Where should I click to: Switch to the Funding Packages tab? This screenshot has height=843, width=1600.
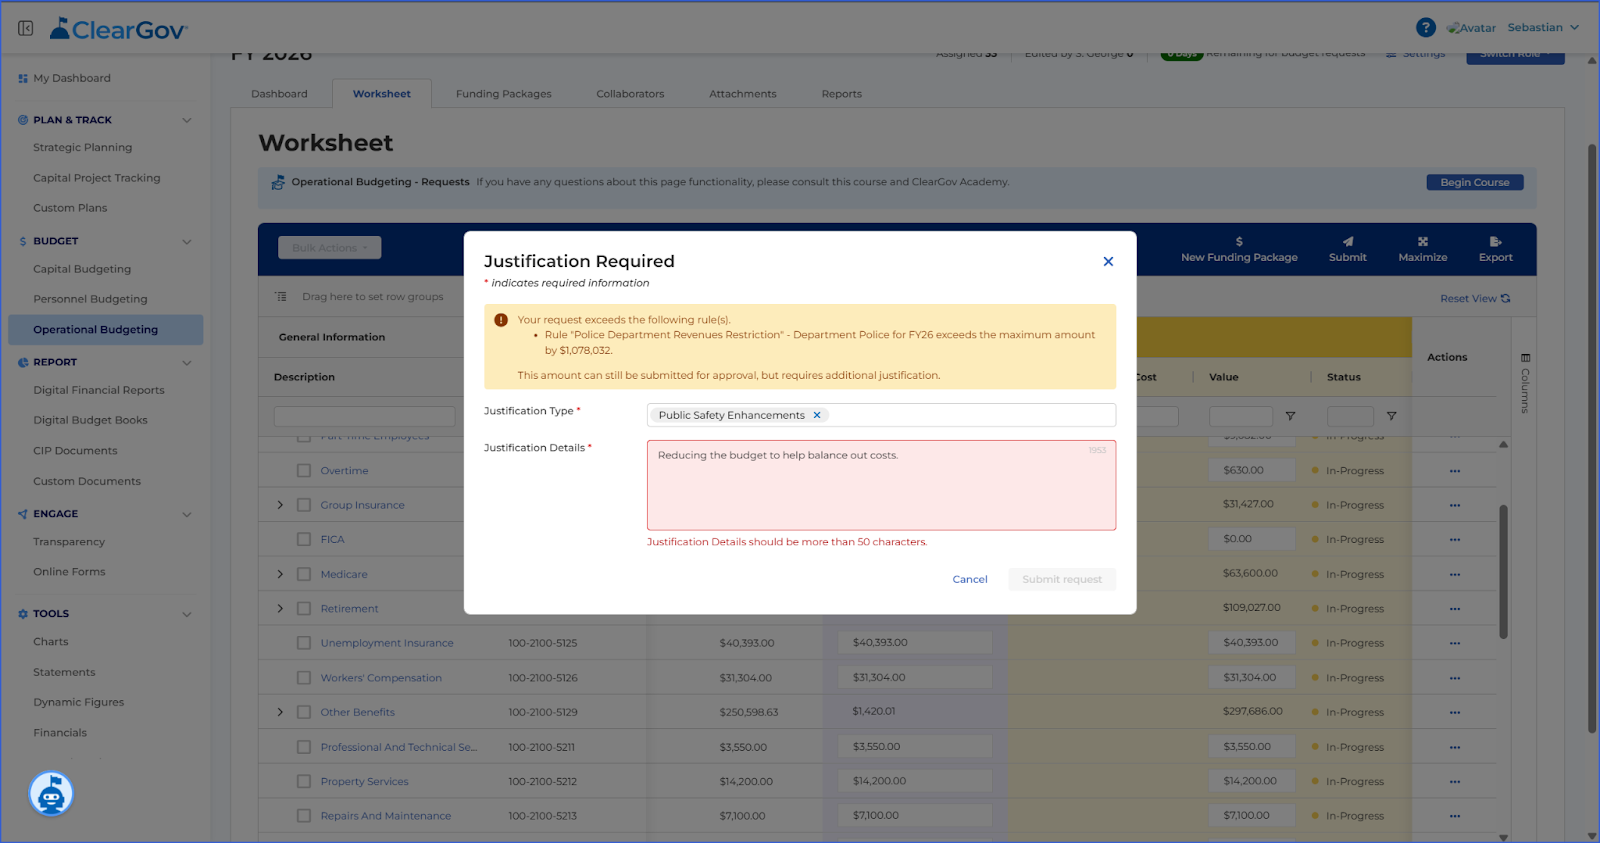[503, 94]
